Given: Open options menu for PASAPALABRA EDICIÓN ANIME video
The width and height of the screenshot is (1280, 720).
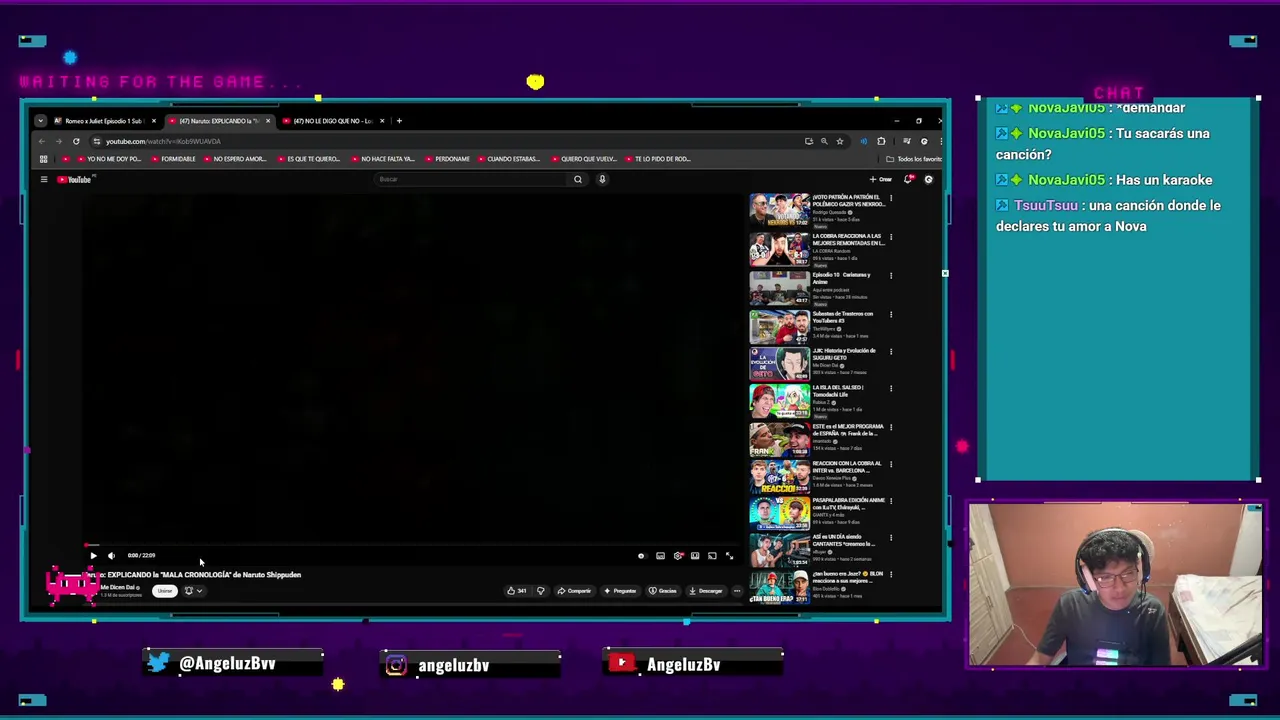Looking at the screenshot, I should coord(891,501).
